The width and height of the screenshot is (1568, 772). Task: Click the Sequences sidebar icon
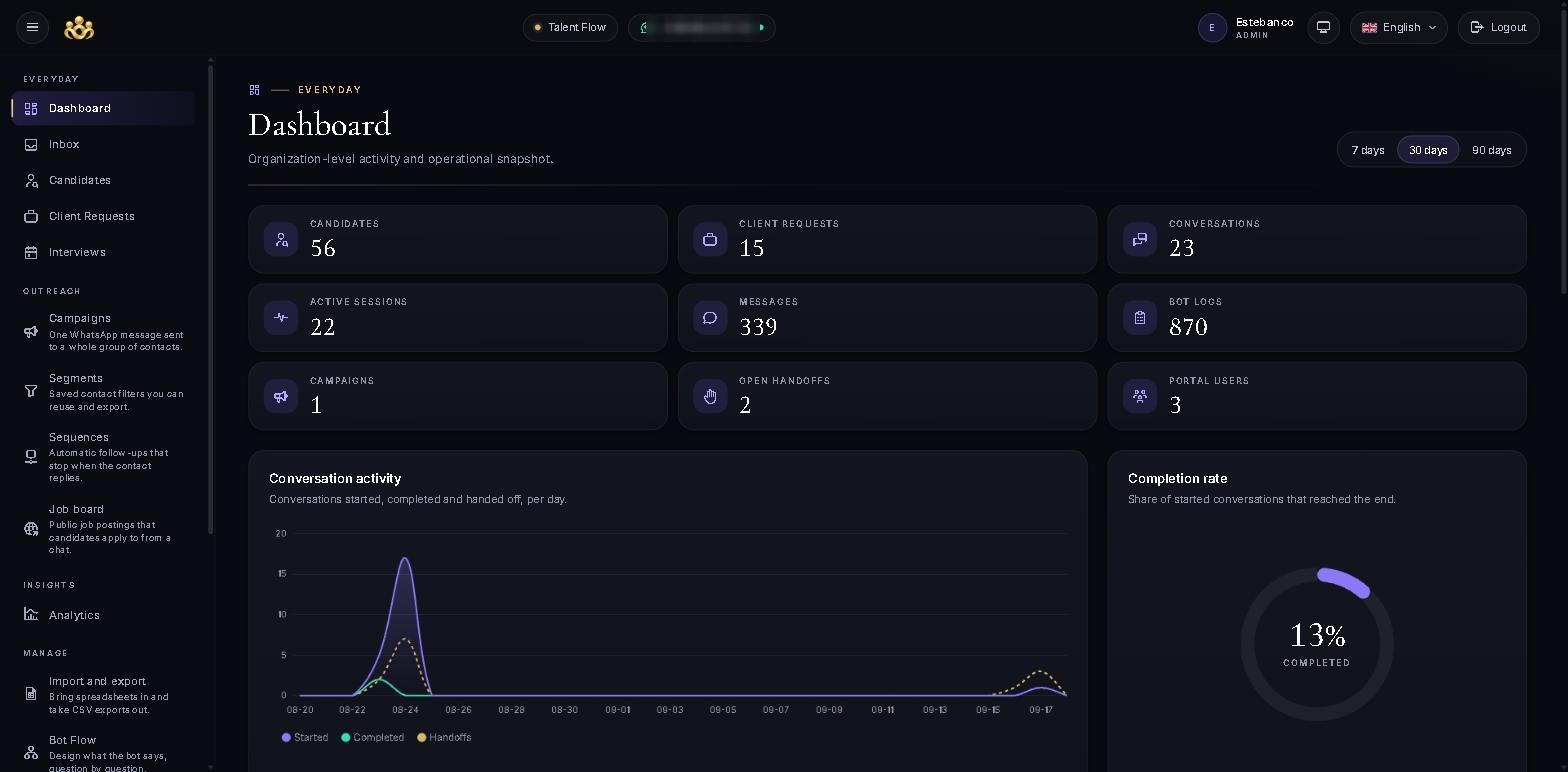pos(31,457)
